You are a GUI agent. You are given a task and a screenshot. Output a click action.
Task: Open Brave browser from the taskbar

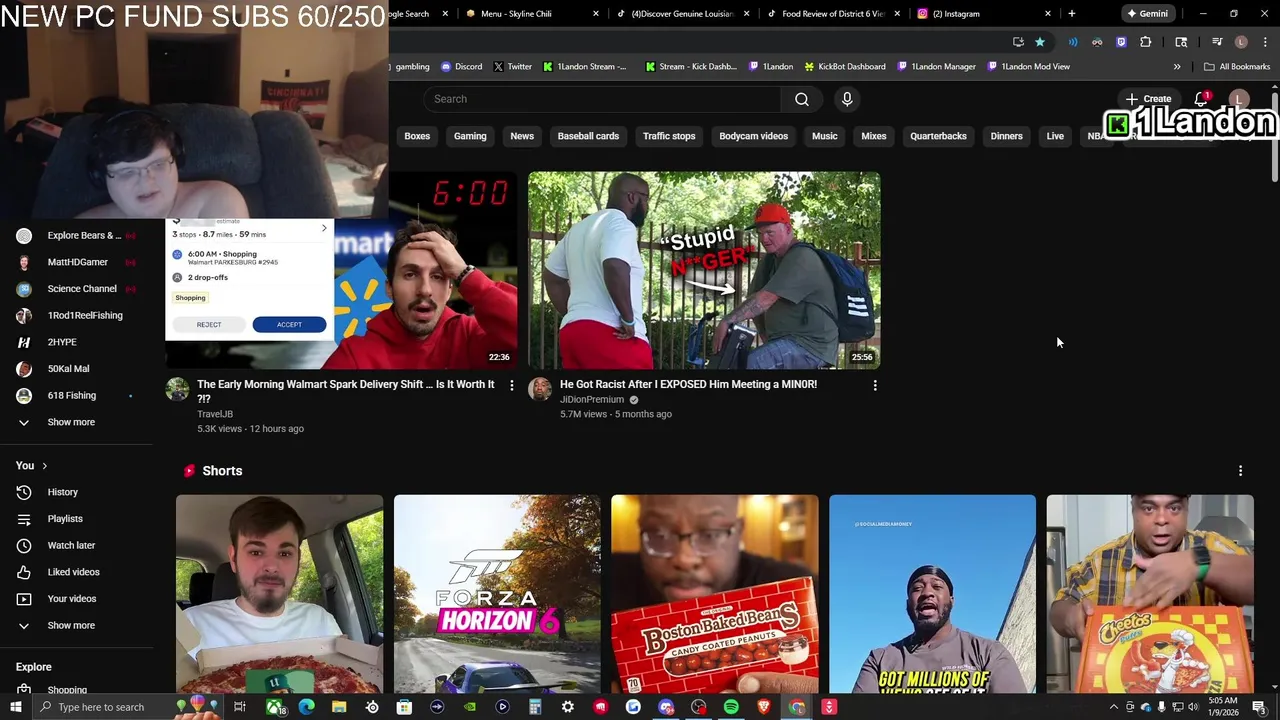pos(764,707)
